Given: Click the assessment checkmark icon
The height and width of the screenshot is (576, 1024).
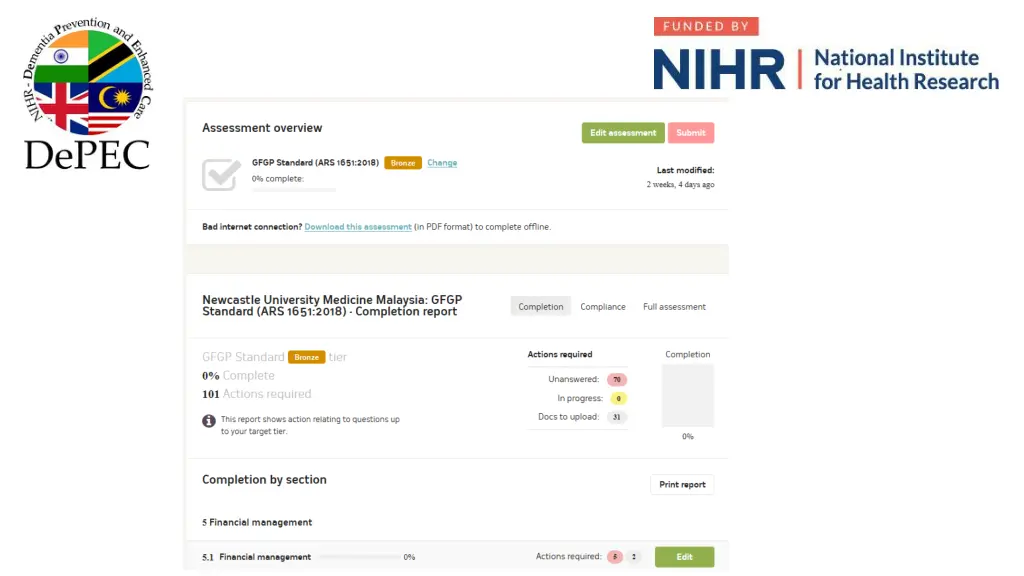Looking at the screenshot, I should (x=221, y=174).
